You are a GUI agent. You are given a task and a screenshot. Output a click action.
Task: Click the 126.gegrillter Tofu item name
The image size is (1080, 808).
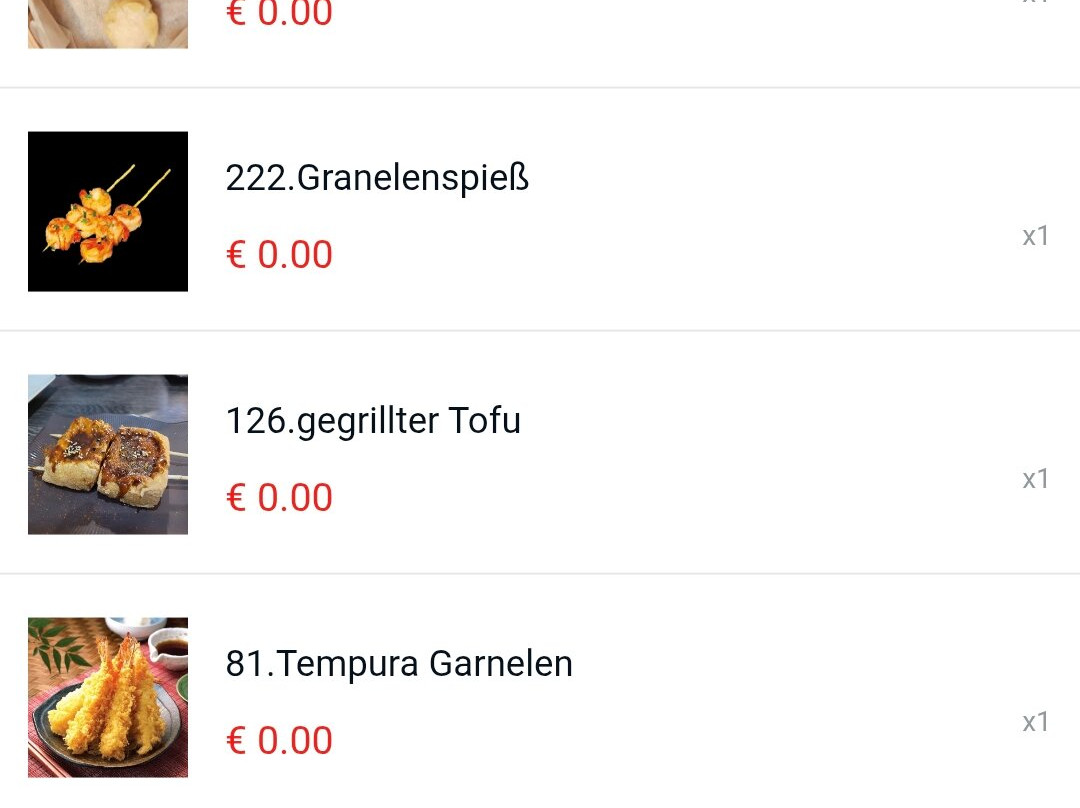373,421
